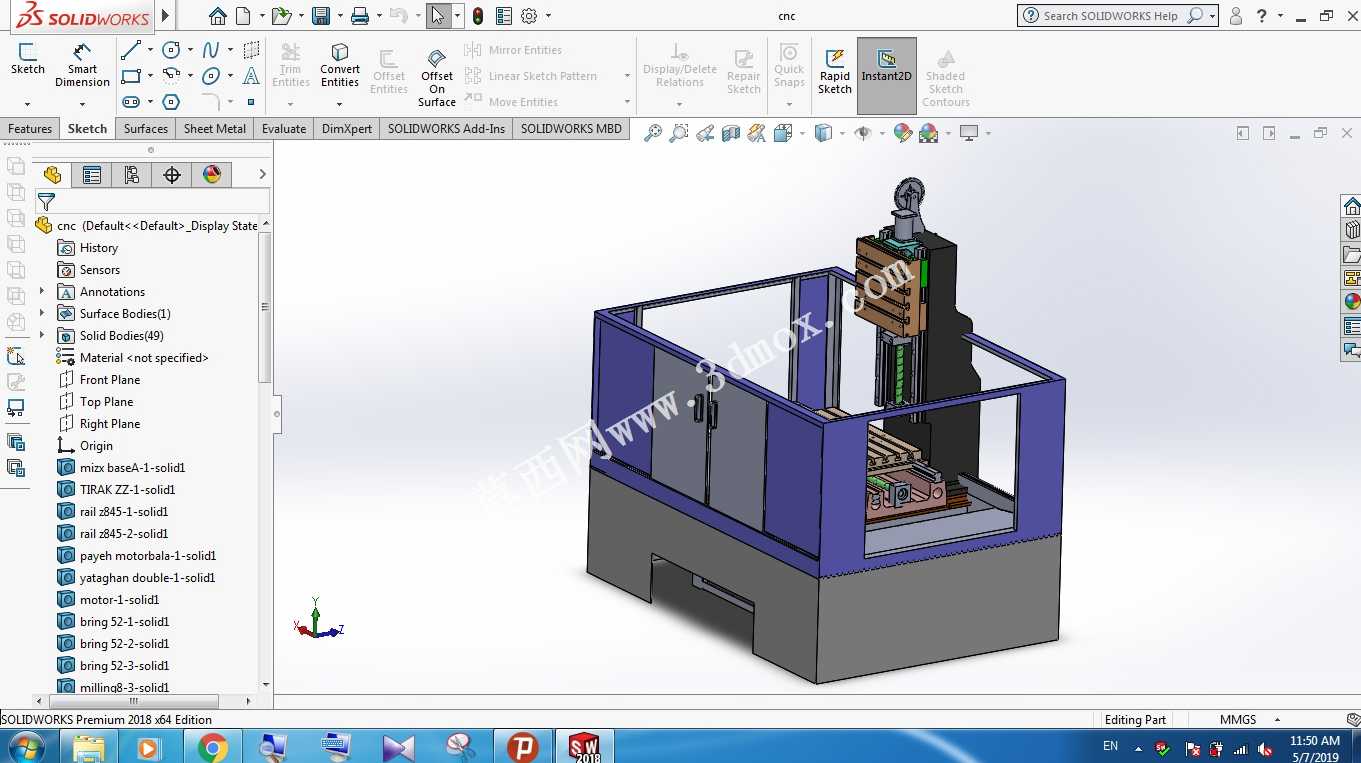Screen dimensions: 1361x763
Task: Open the Circle tool dropdown arrow
Action: click(190, 50)
